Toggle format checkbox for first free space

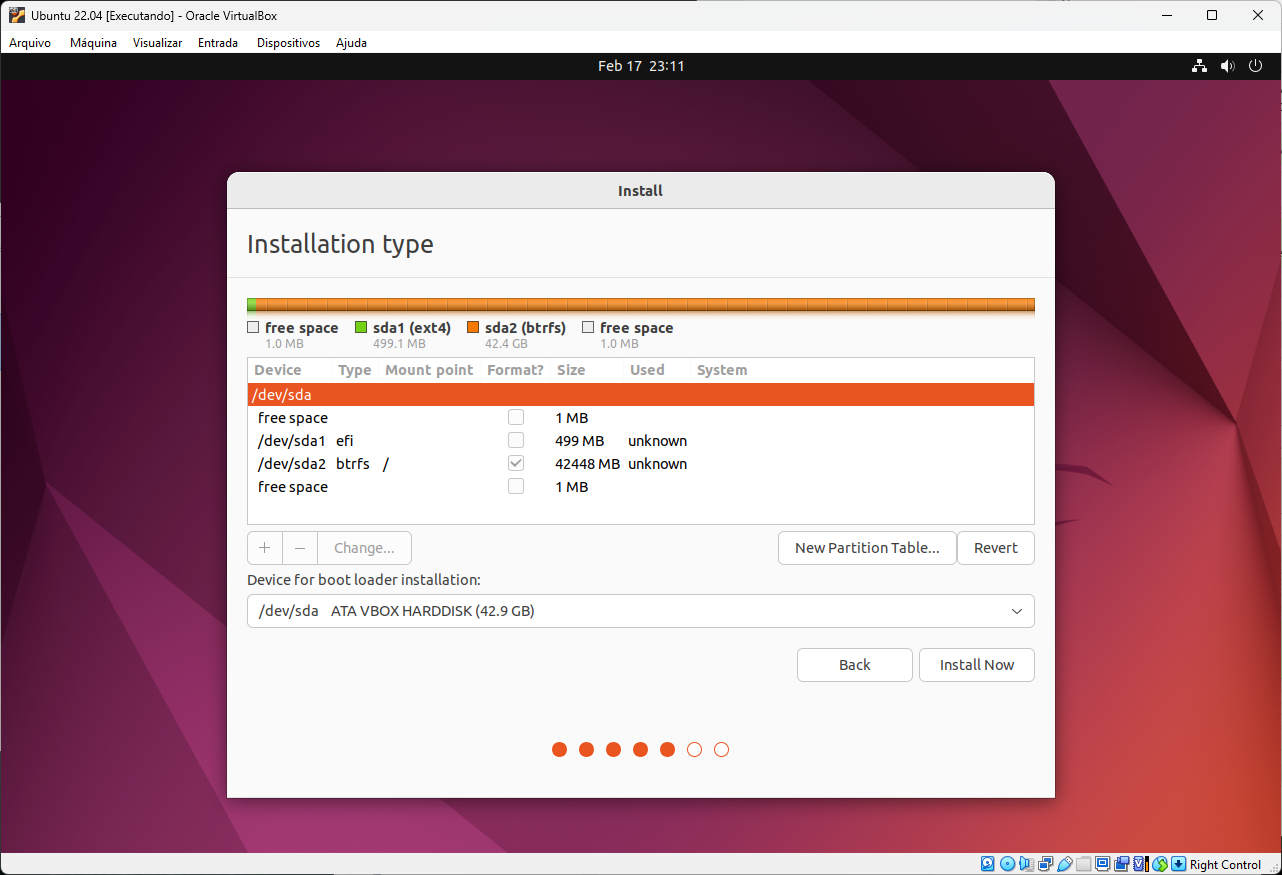[x=516, y=418]
